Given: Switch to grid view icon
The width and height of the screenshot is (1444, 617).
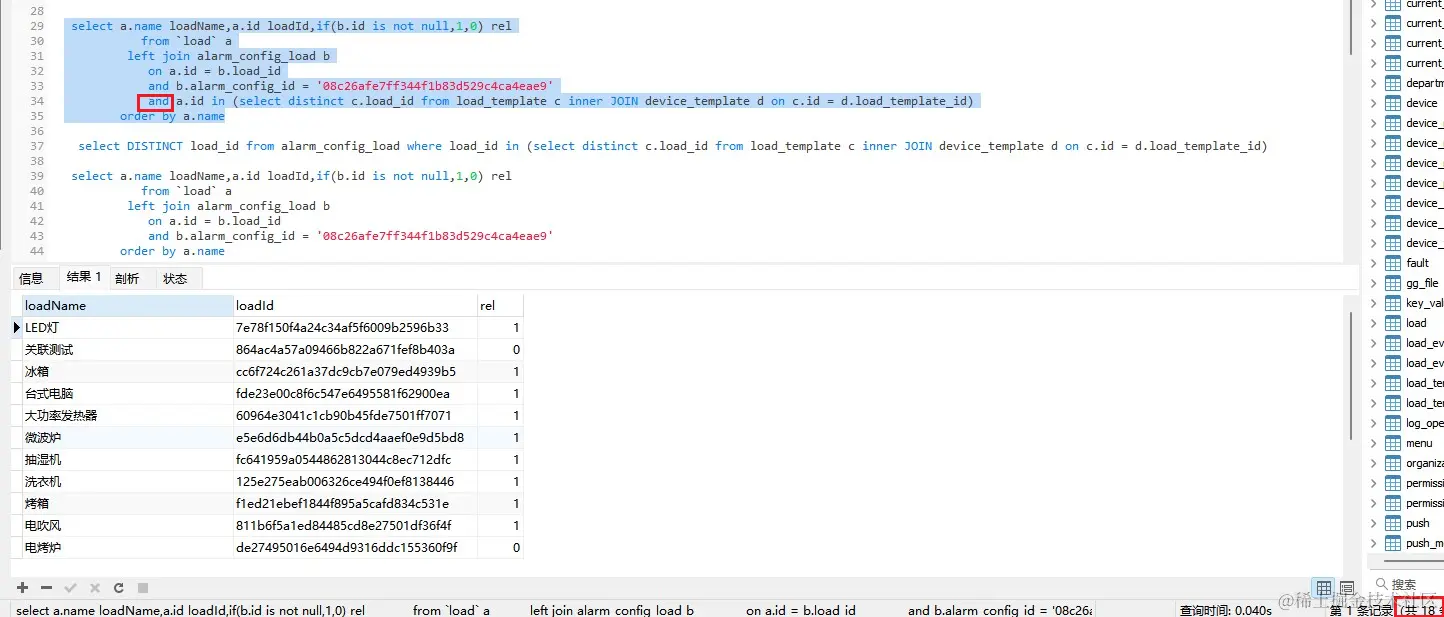Looking at the screenshot, I should click(x=1324, y=588).
